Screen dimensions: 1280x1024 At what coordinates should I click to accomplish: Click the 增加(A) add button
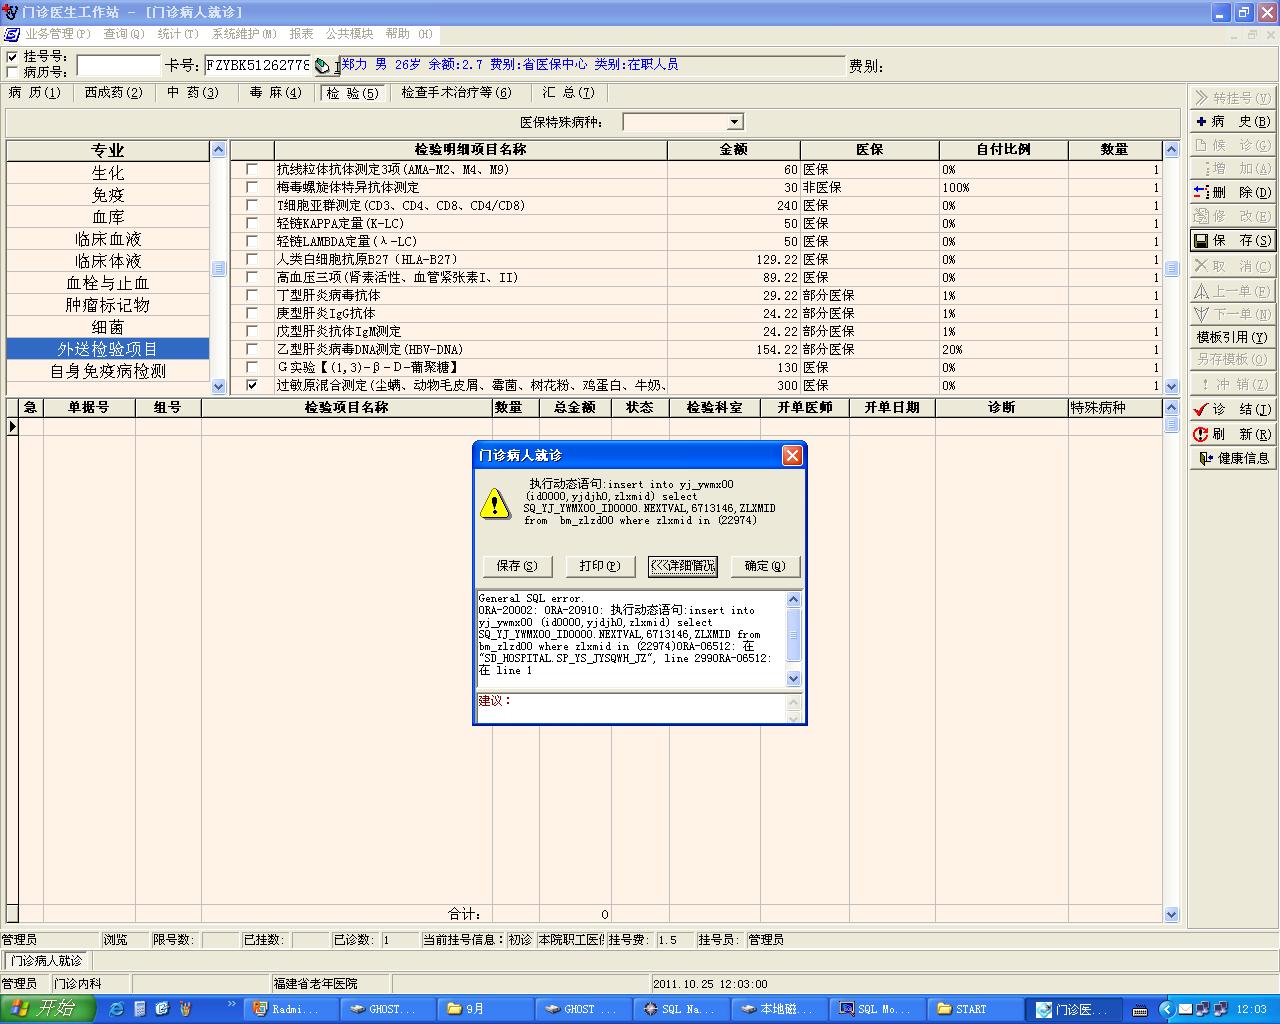pos(1232,169)
